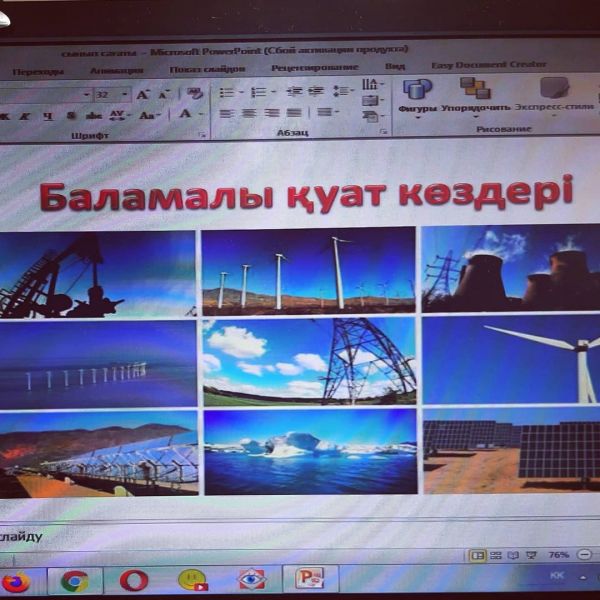Viewport: 600px width, 600px height.
Task: Open the font size dropdown
Action: pyautogui.click(x=122, y=94)
